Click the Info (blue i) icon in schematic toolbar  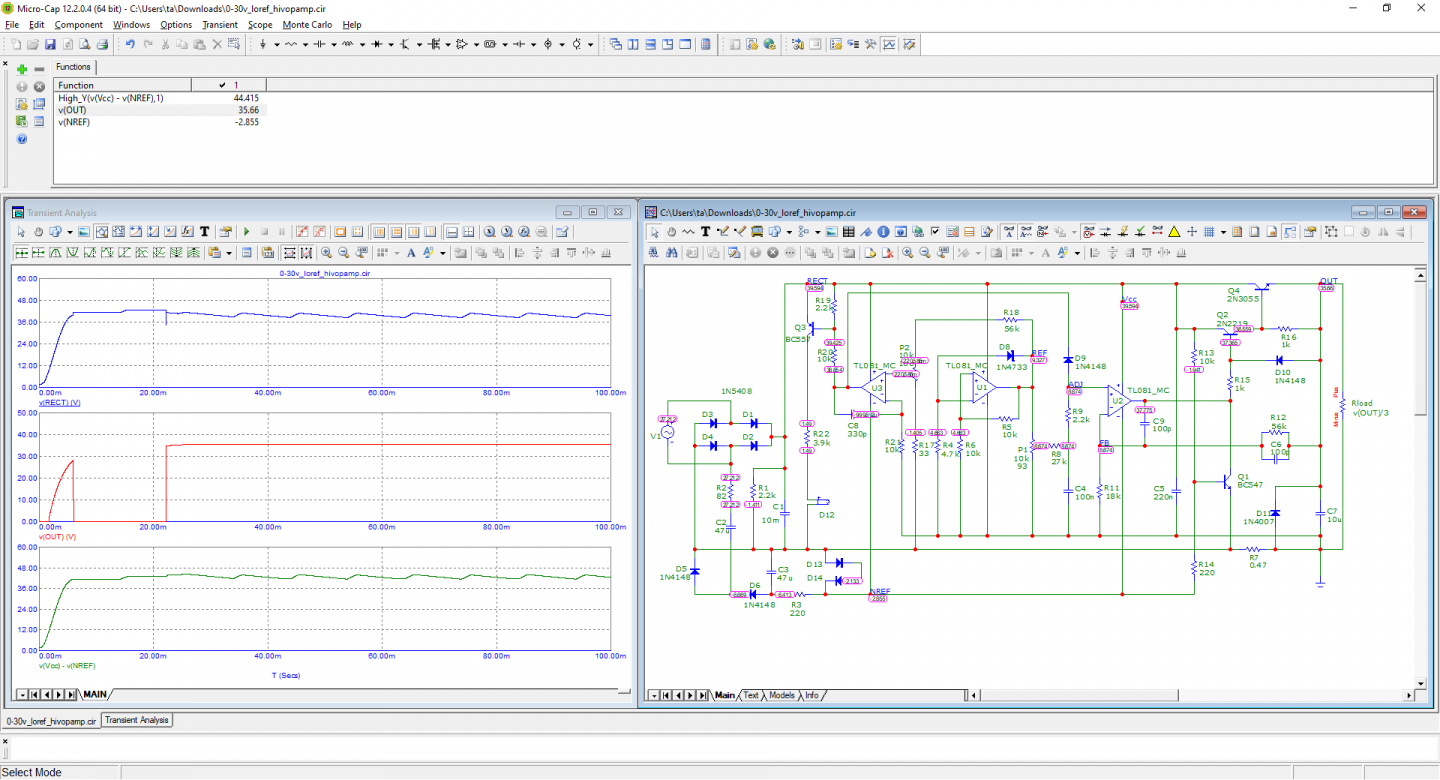click(883, 231)
